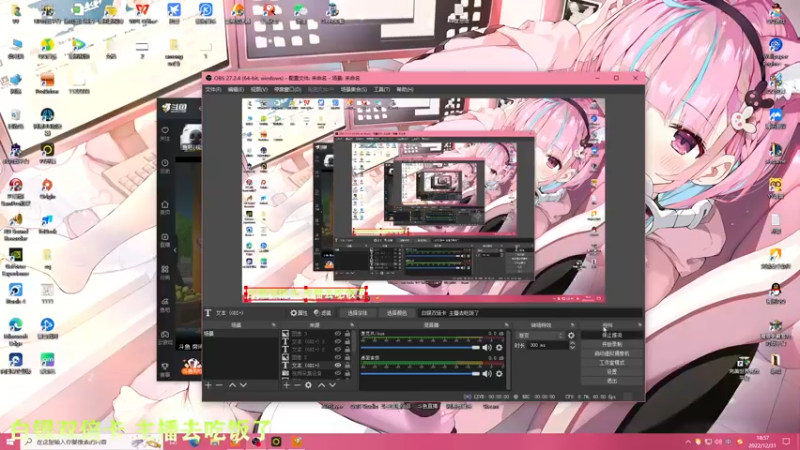
Task: Open source properties gear in the OBS source toolbar
Action: pyautogui.click(x=299, y=313)
